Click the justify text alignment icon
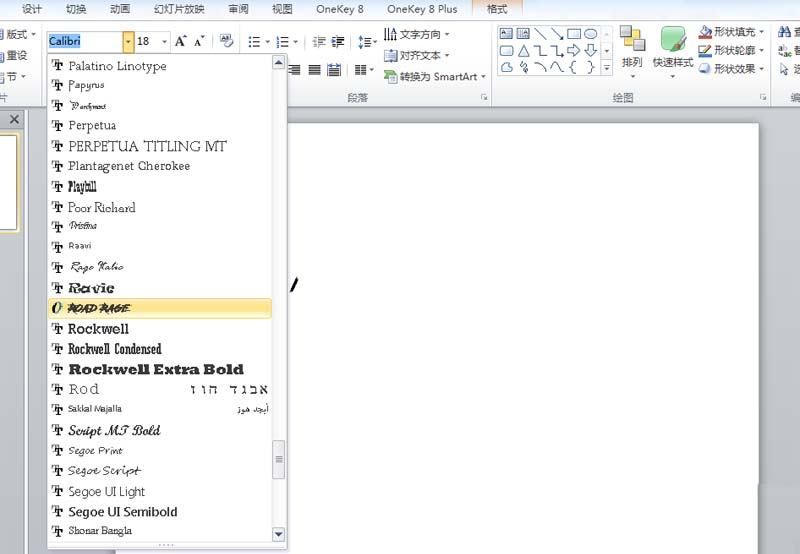Image resolution: width=800 pixels, height=554 pixels. point(314,69)
